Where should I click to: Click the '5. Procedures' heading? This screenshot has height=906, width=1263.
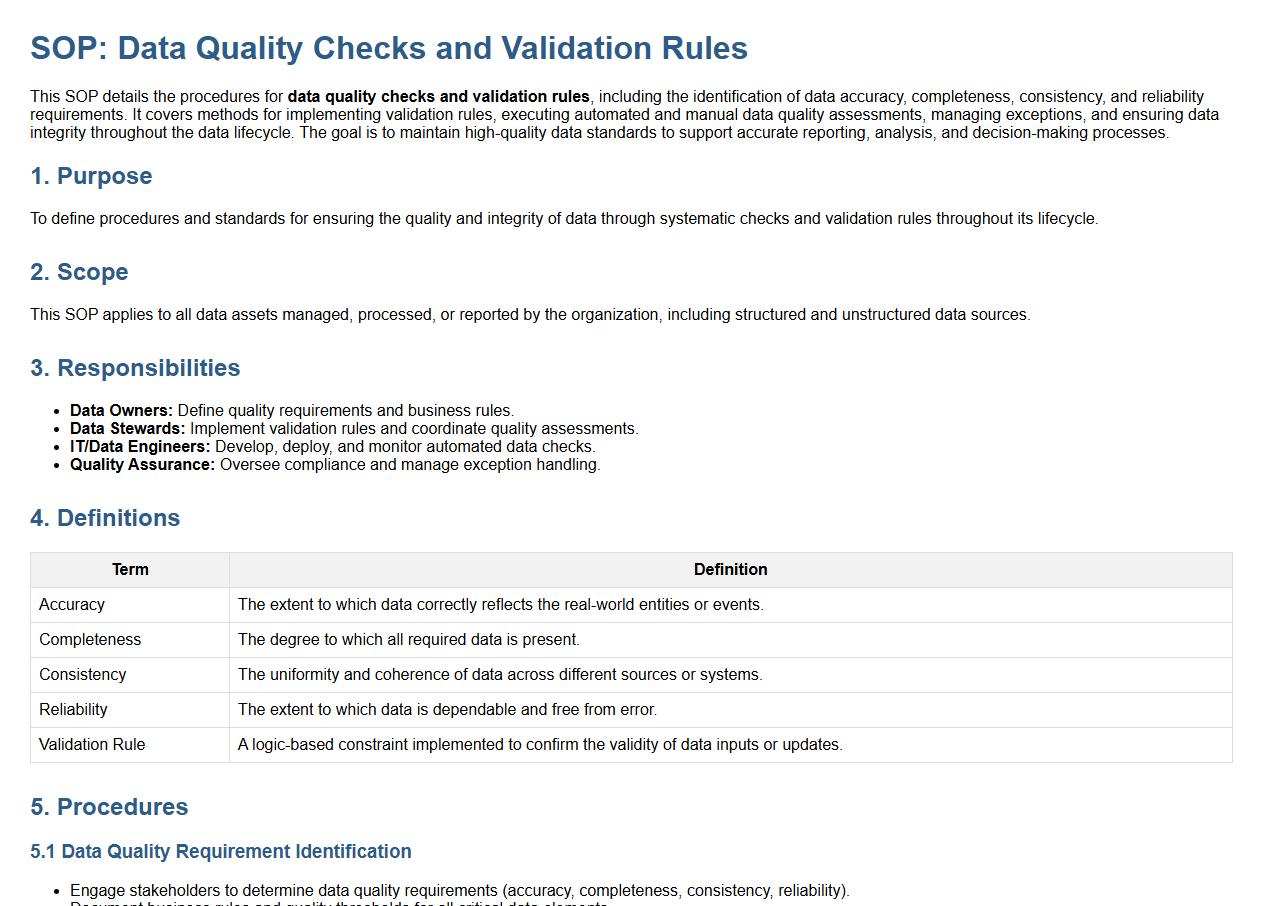109,807
